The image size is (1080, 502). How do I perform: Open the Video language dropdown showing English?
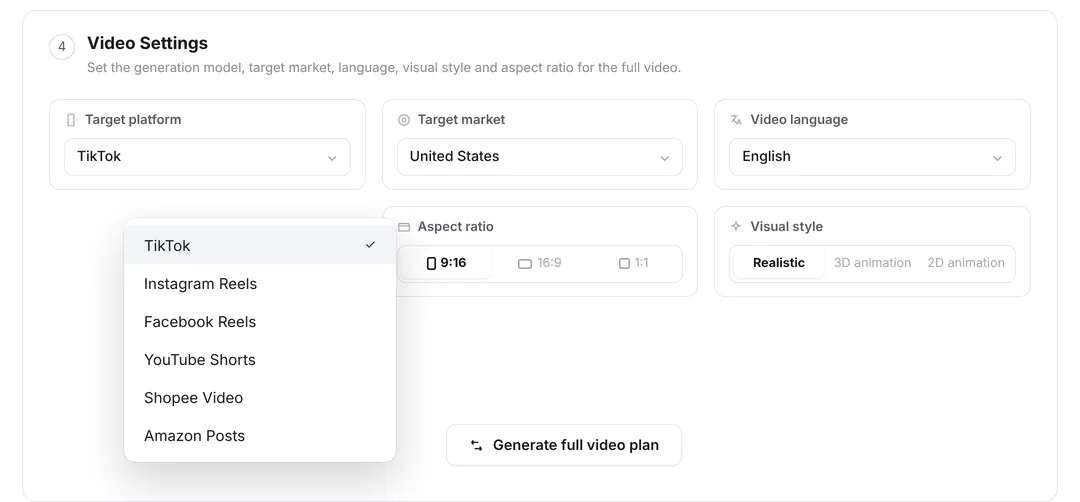point(872,157)
